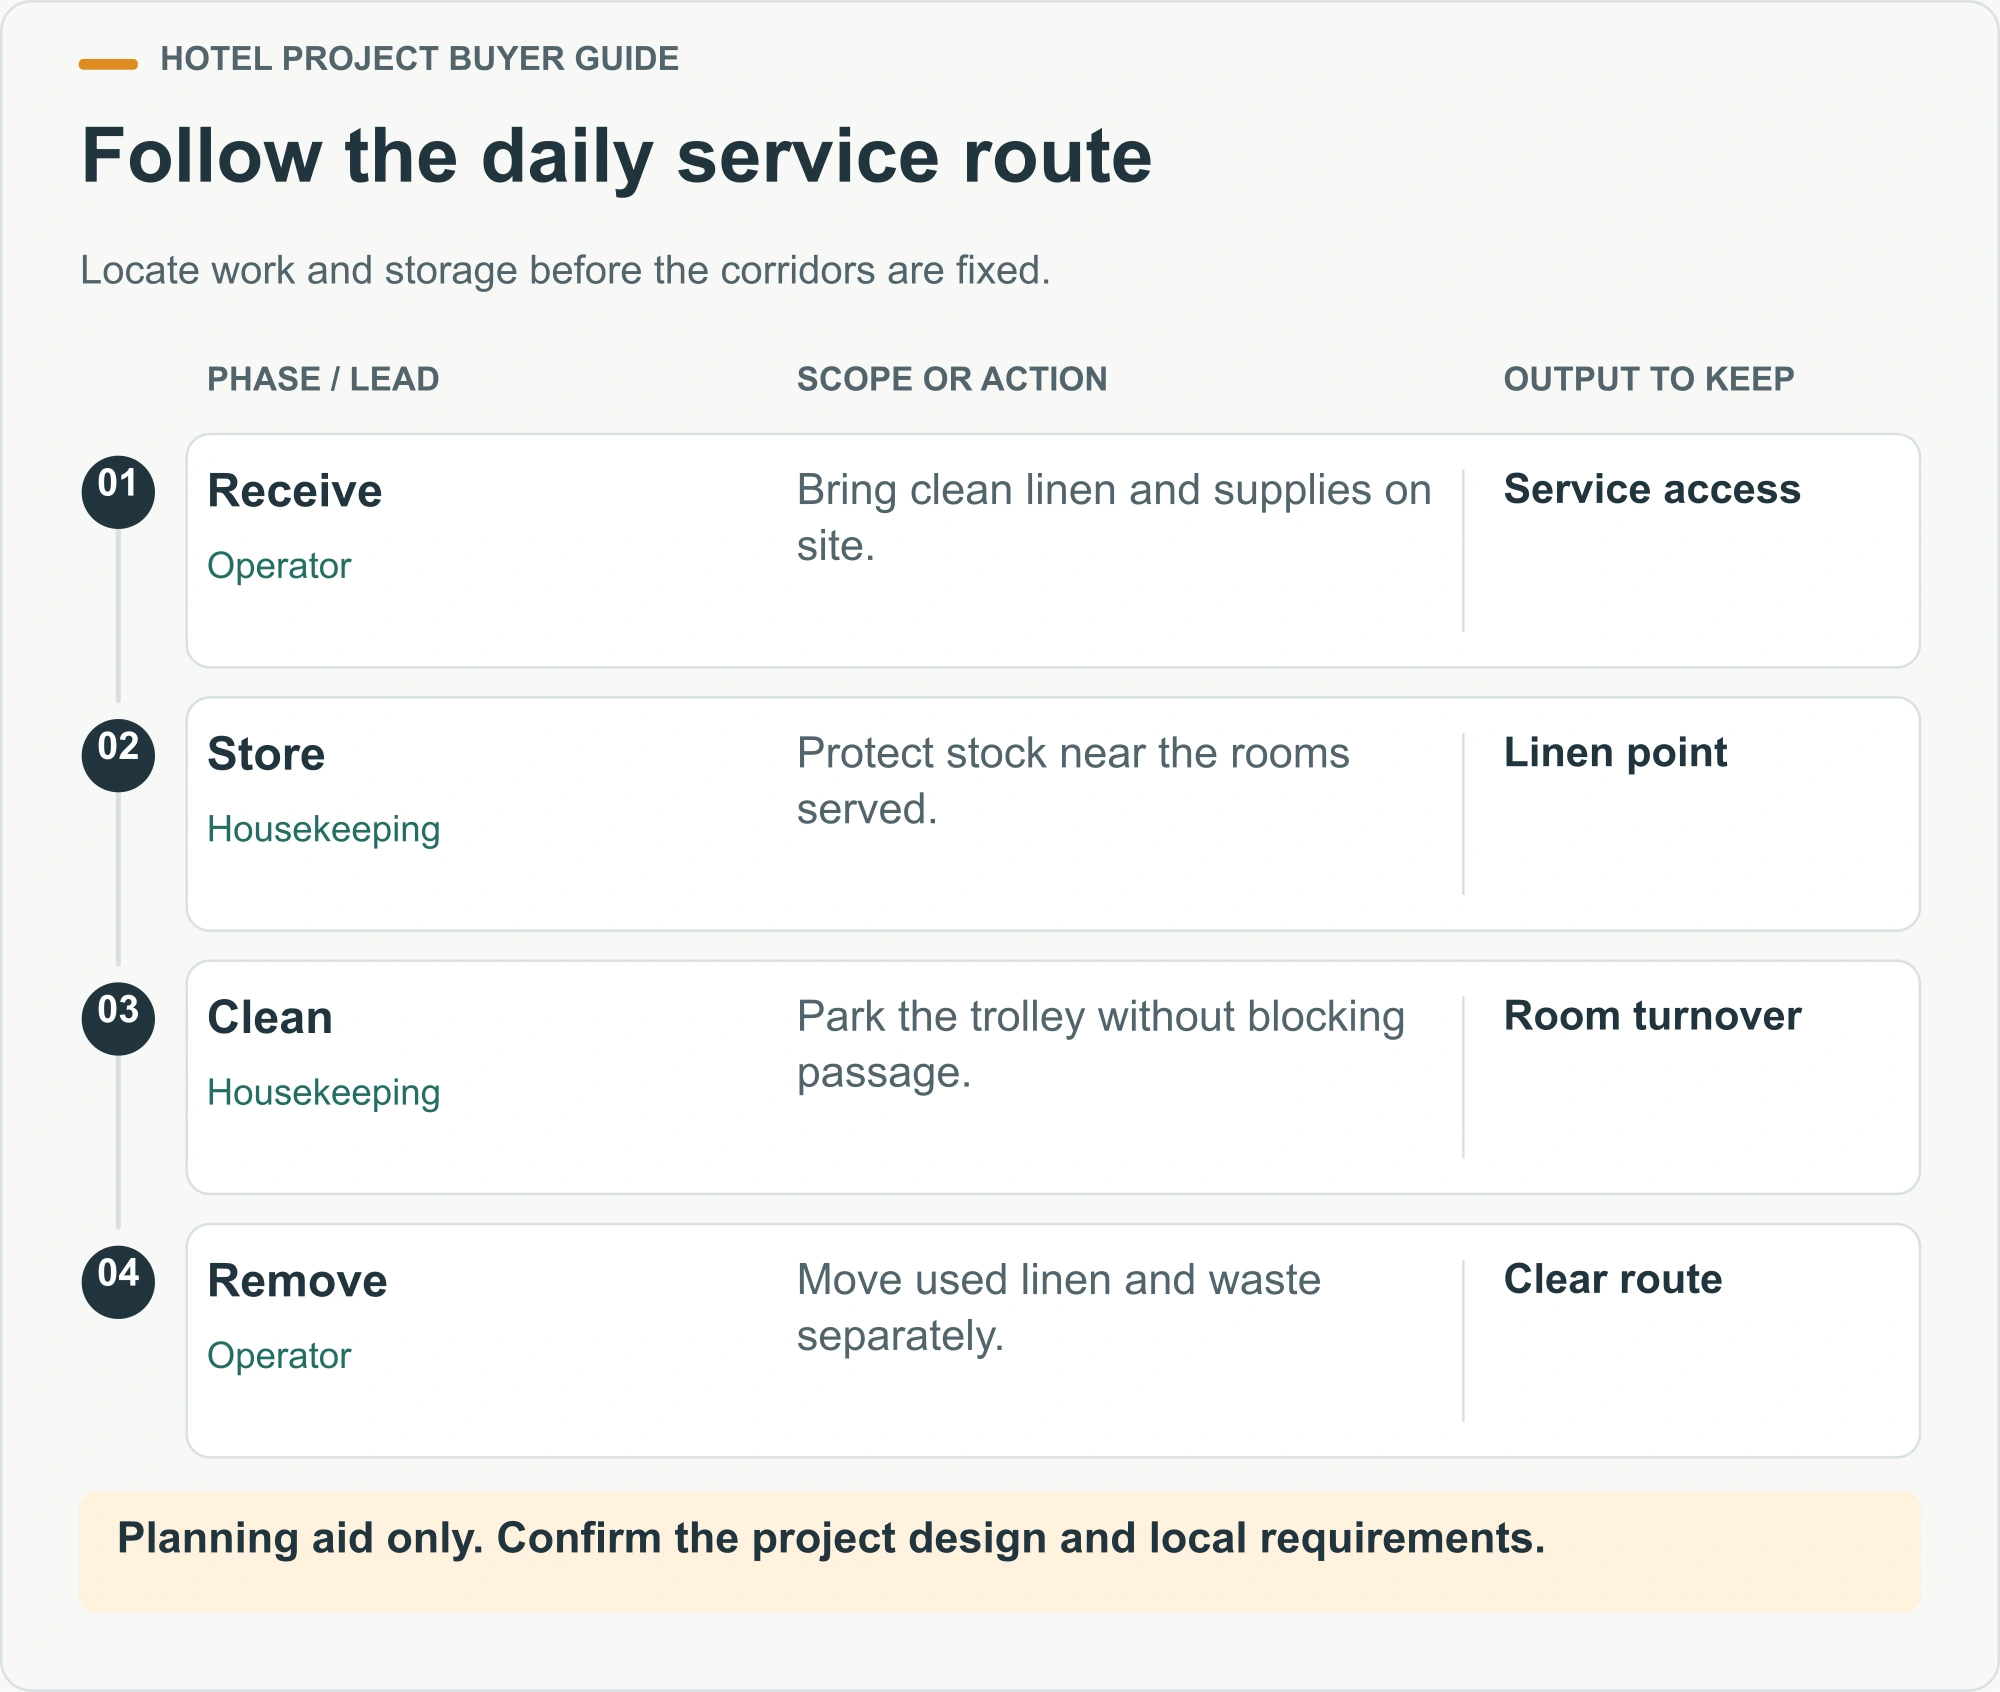Click 'Housekeeping' under the Clean phase

click(324, 1092)
